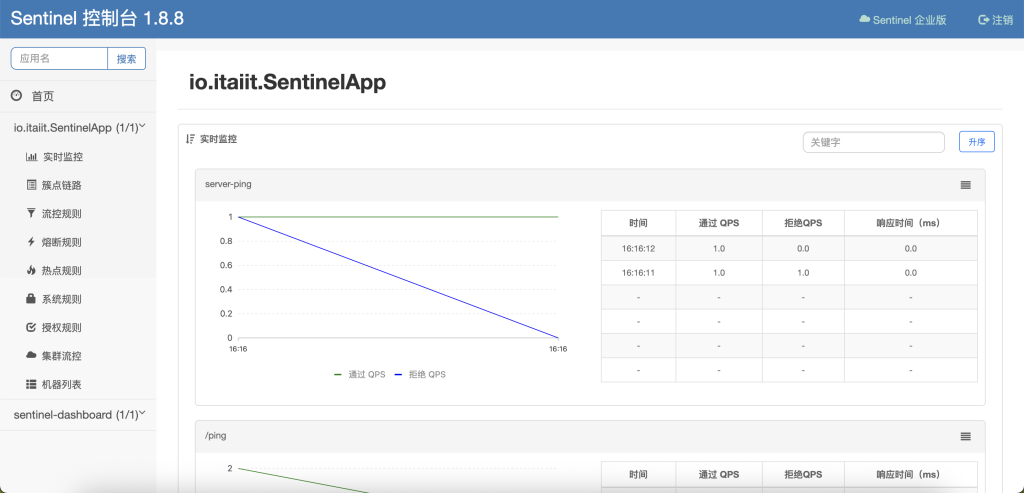Image resolution: width=1024 pixels, height=493 pixels.
Task: Click the flame icon for 热点规则
Action: tap(31, 270)
